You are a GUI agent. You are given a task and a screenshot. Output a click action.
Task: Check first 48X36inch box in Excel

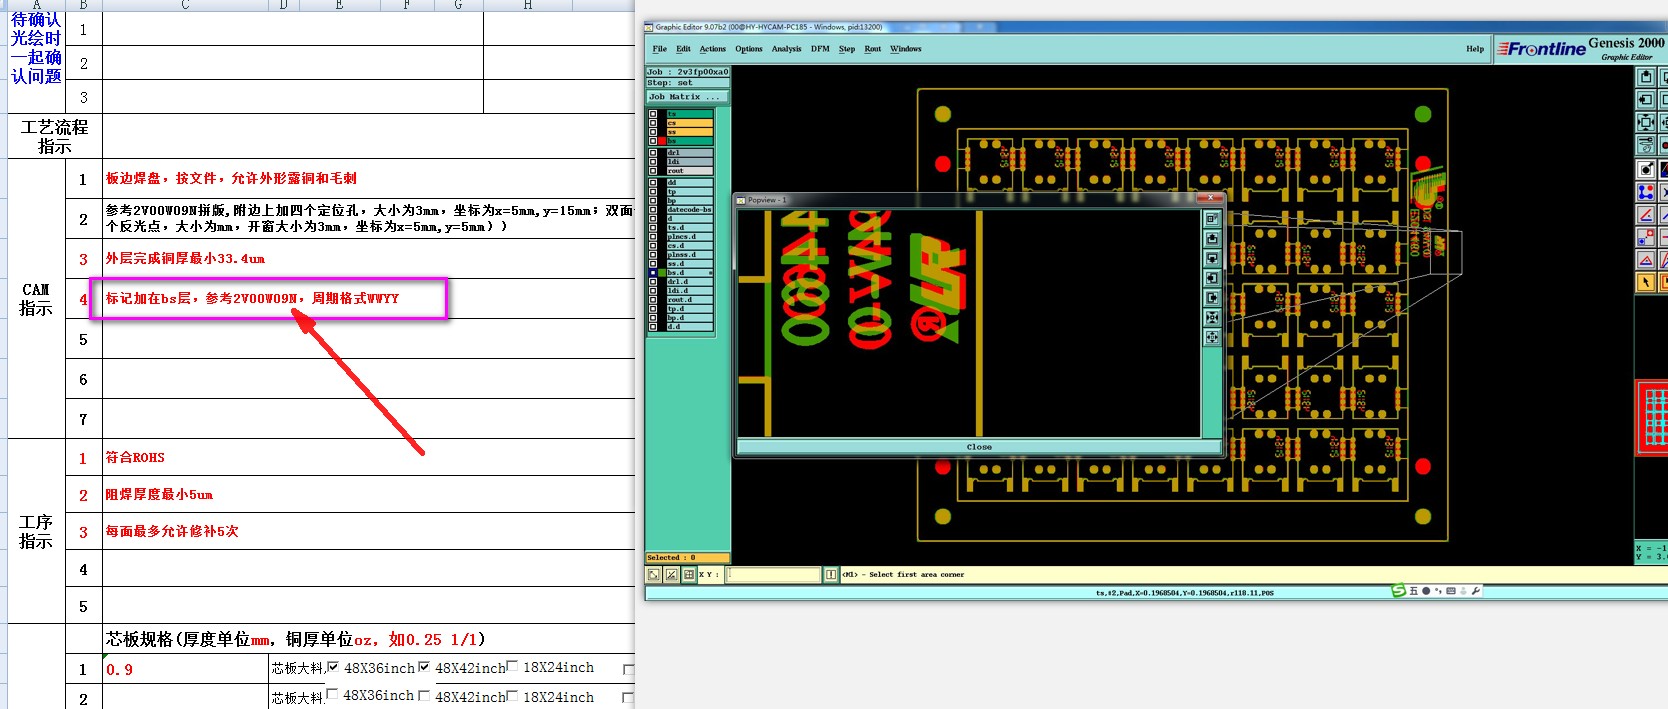coord(333,667)
